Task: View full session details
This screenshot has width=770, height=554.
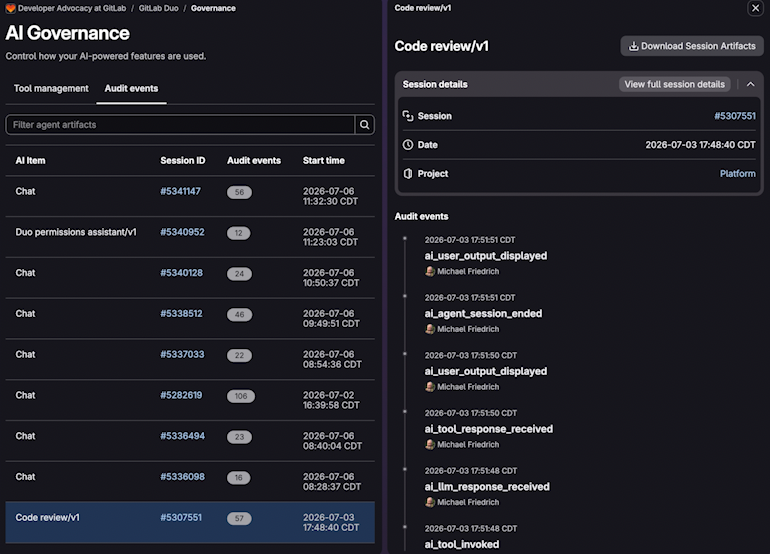Action: pos(674,84)
